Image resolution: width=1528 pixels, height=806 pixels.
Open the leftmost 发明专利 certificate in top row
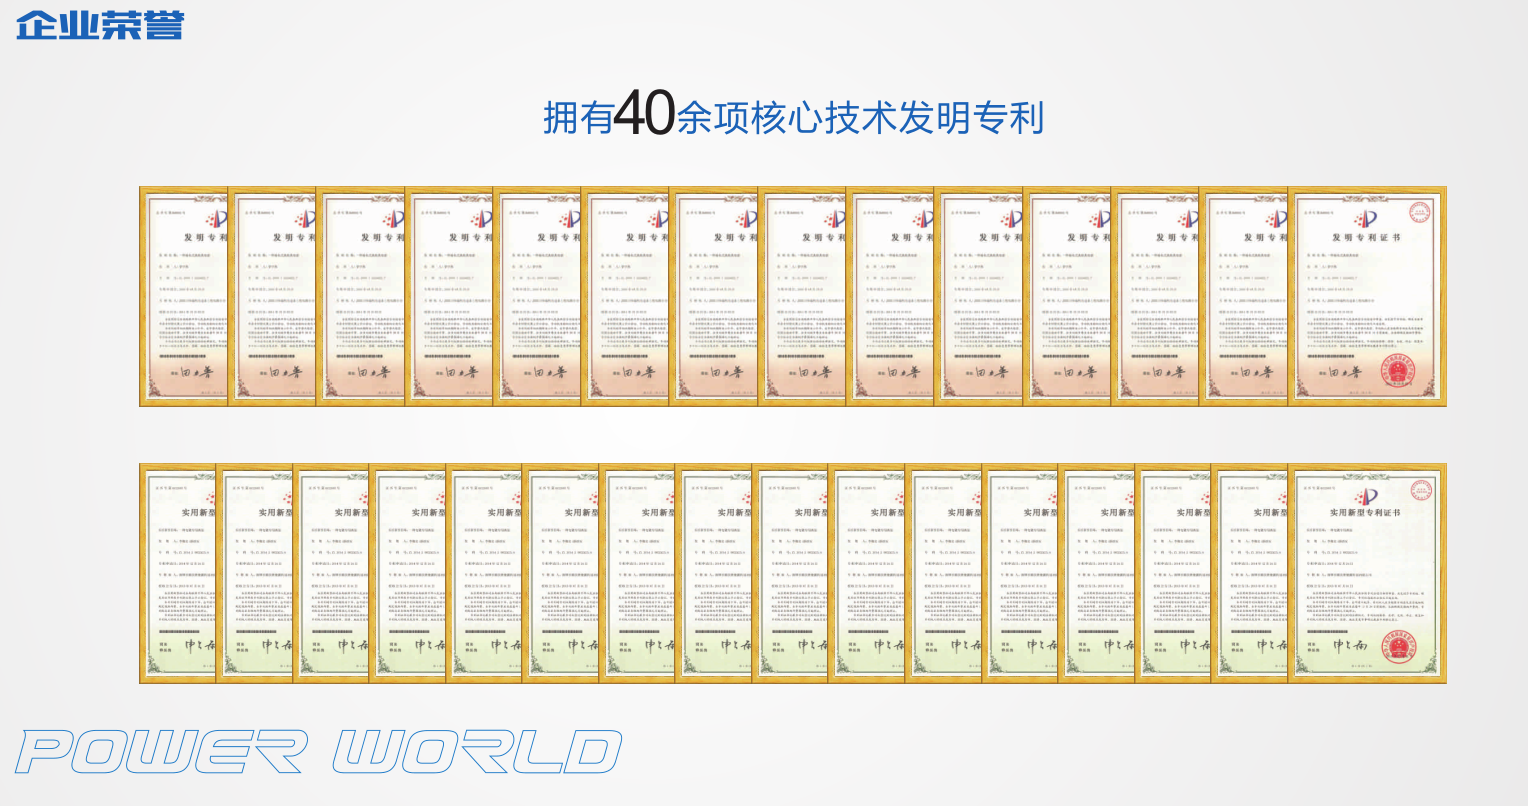(184, 296)
